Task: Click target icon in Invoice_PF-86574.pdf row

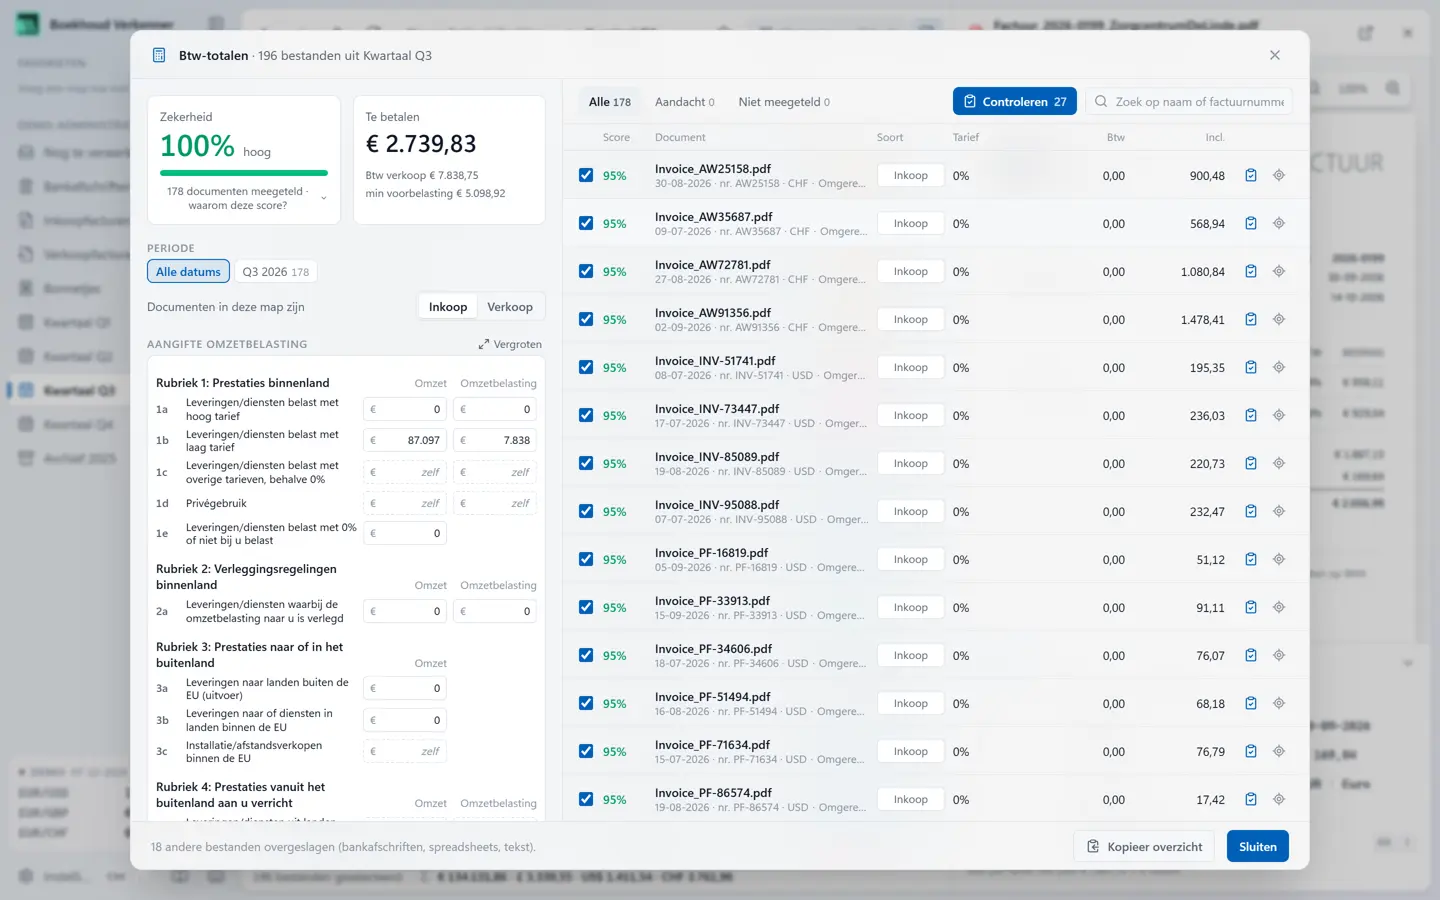Action: coord(1278,799)
